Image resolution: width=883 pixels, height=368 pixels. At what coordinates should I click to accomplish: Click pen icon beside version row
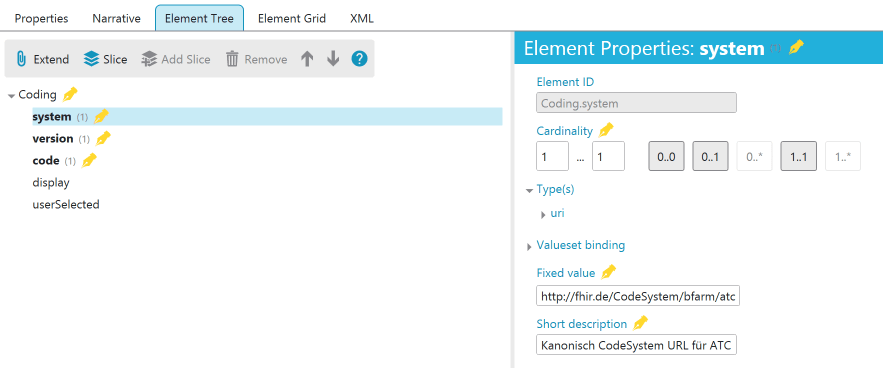point(103,138)
